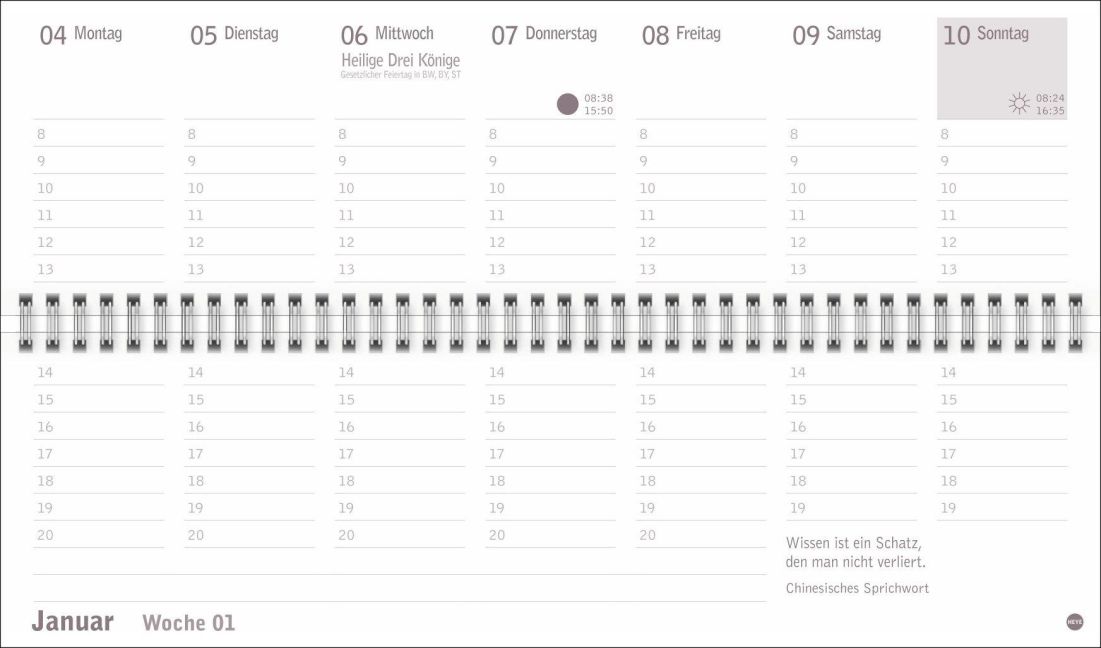The image size is (1101, 648).
Task: Click the sunrise time 08:24 on Sonntag
Action: pos(1050,98)
